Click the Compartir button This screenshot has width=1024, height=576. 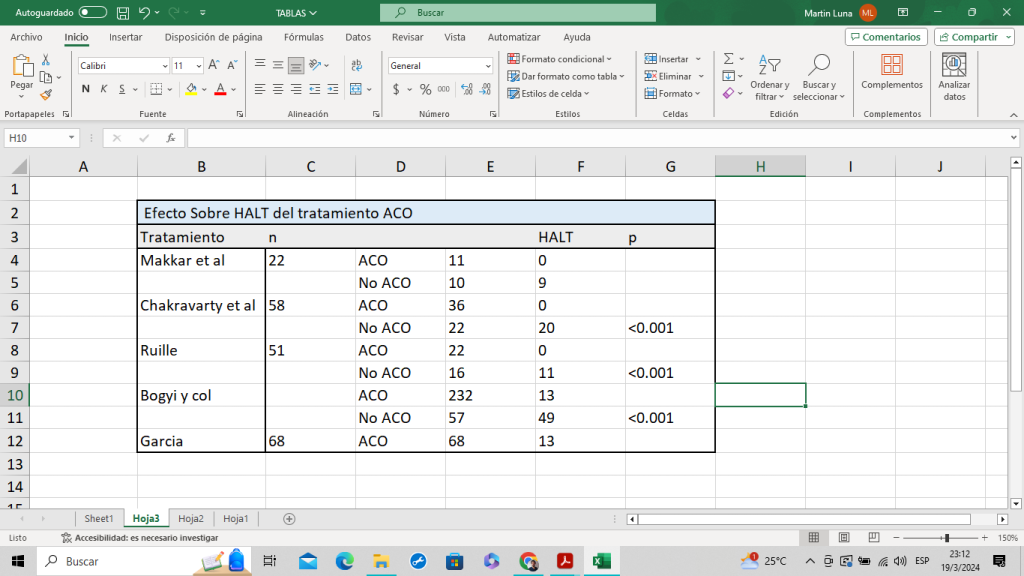(x=972, y=37)
